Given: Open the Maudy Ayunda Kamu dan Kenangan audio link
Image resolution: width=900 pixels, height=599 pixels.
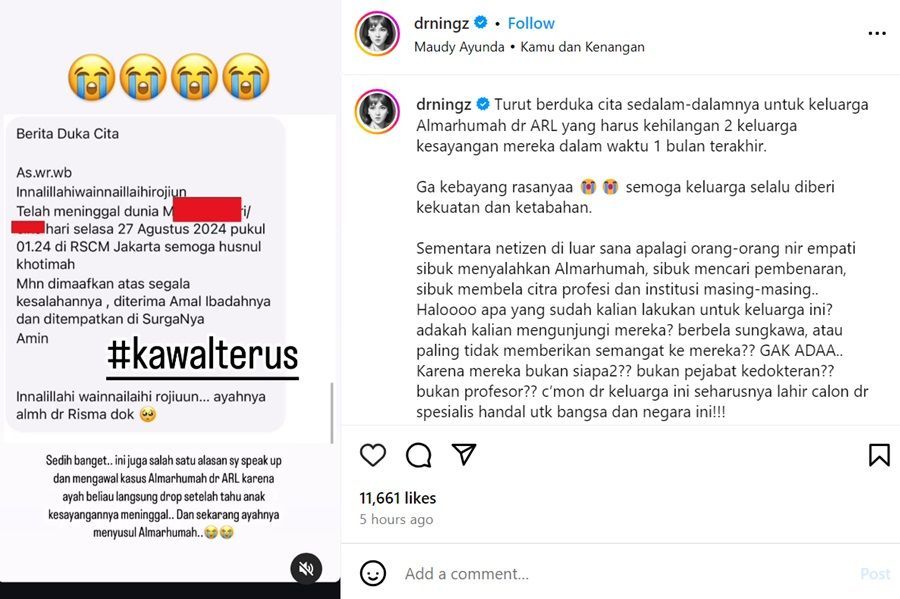Looking at the screenshot, I should point(529,47).
